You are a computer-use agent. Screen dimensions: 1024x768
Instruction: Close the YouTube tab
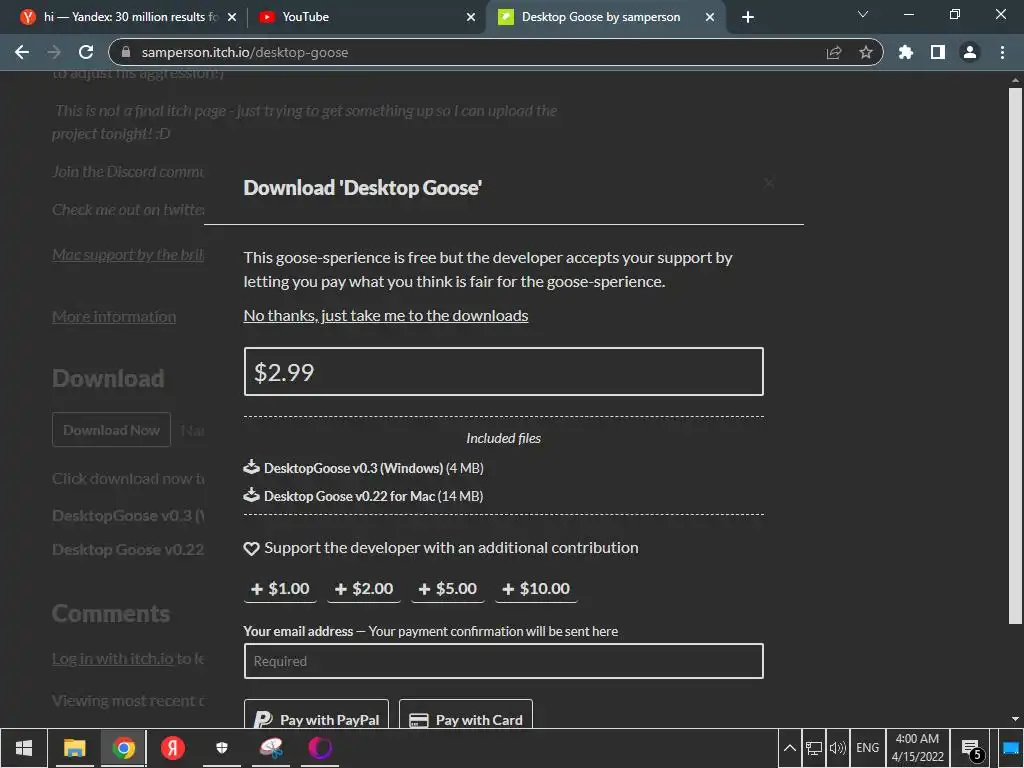pyautogui.click(x=471, y=17)
